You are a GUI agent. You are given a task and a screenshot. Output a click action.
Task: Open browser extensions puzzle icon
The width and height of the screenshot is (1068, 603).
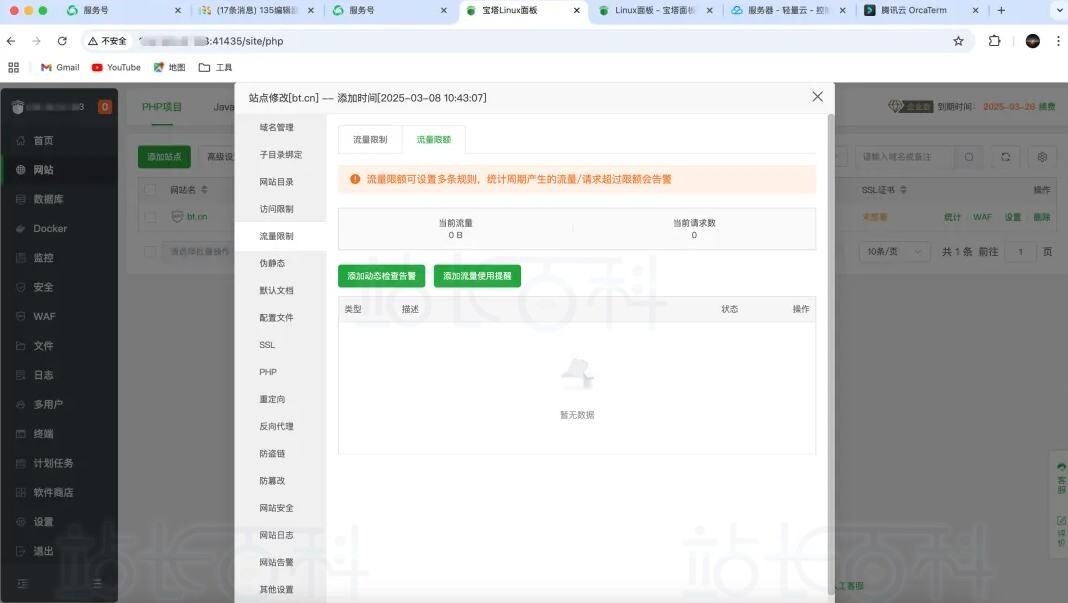(994, 41)
